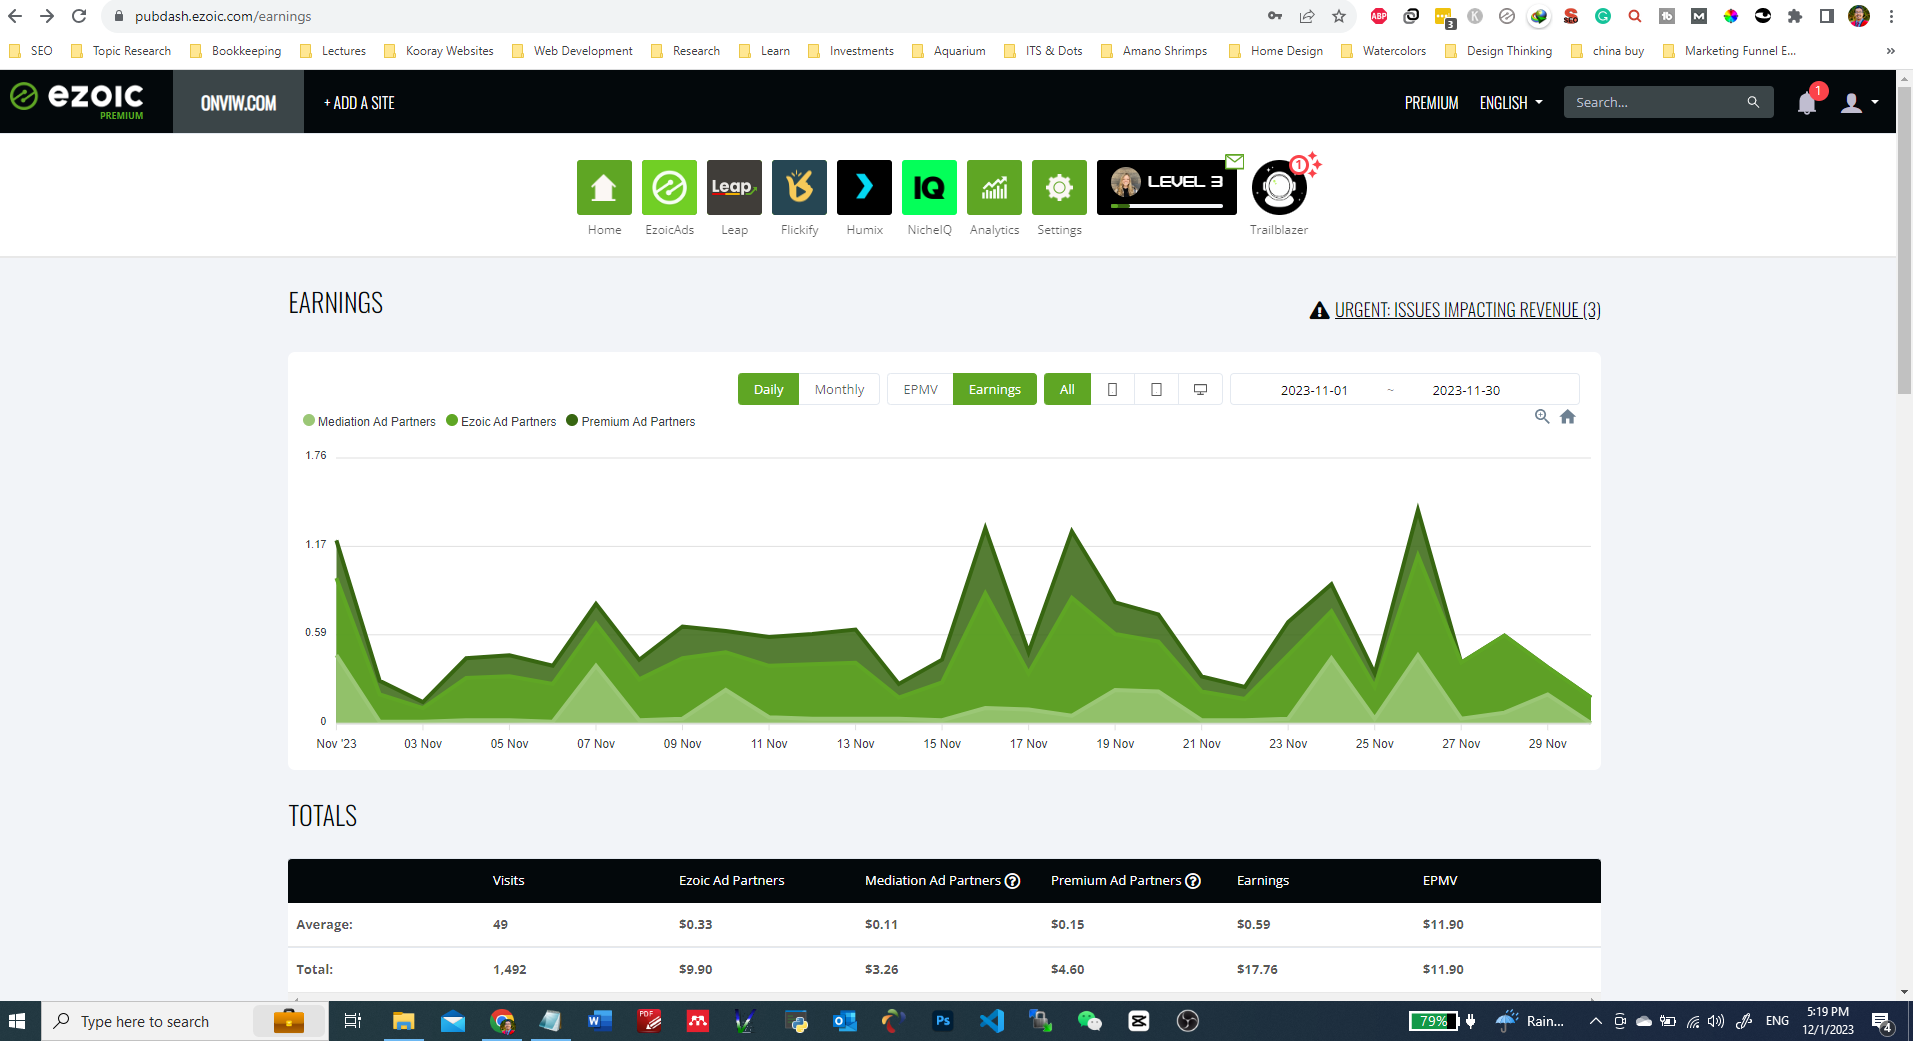Open the Flickify app icon
The height and width of the screenshot is (1041, 1913).
799,187
